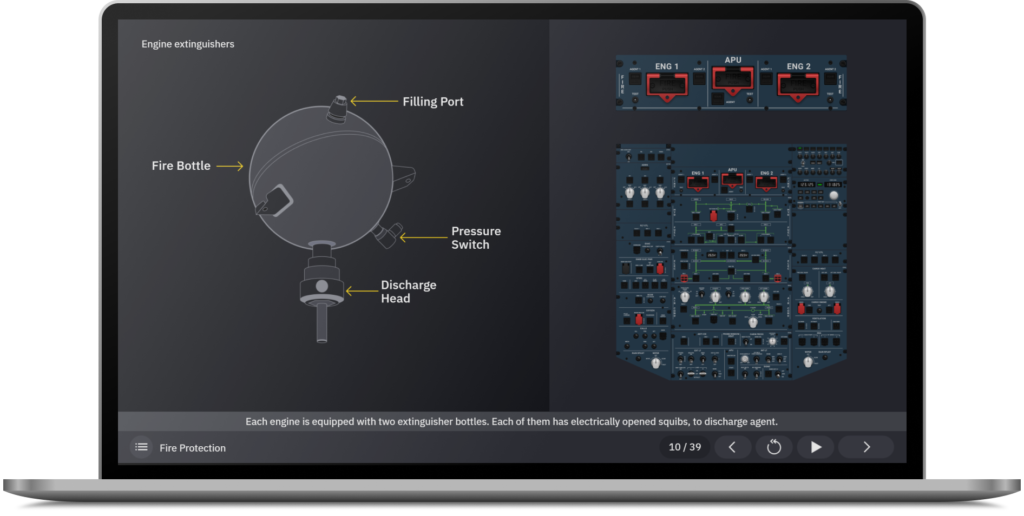This screenshot has height=516, width=1024.
Task: Go to the previous slide
Action: (732, 447)
